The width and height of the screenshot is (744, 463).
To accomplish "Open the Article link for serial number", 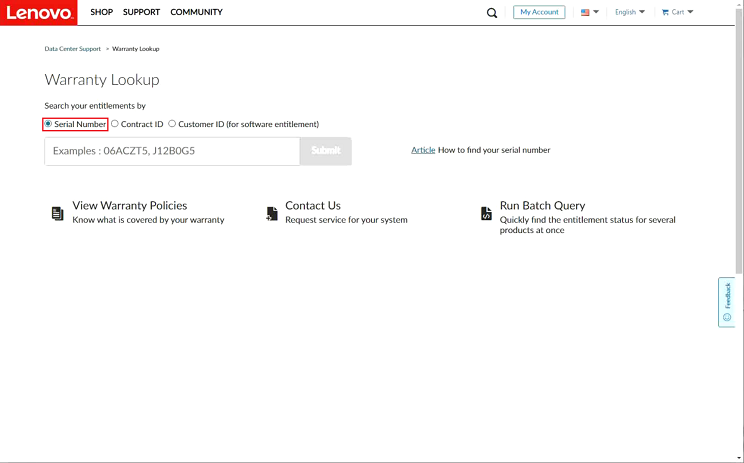I will 423,150.
